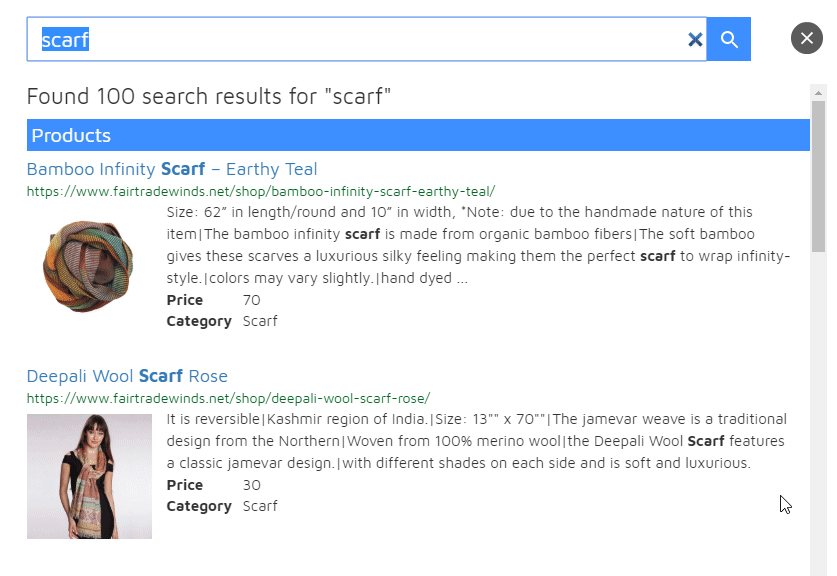Clear the search field using the X icon

(695, 39)
